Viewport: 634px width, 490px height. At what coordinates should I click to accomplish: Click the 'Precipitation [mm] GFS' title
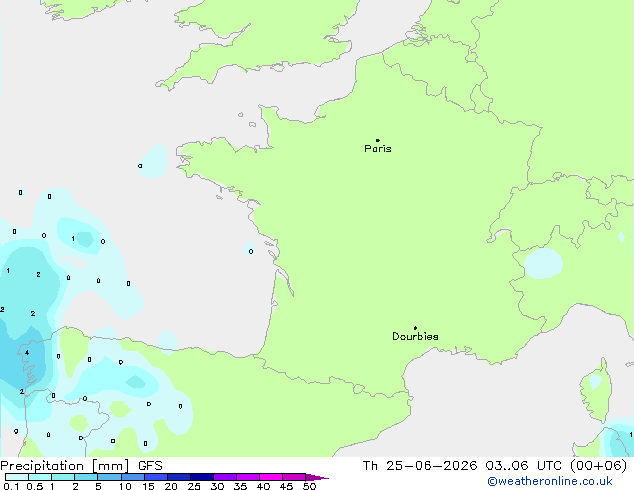(81, 466)
